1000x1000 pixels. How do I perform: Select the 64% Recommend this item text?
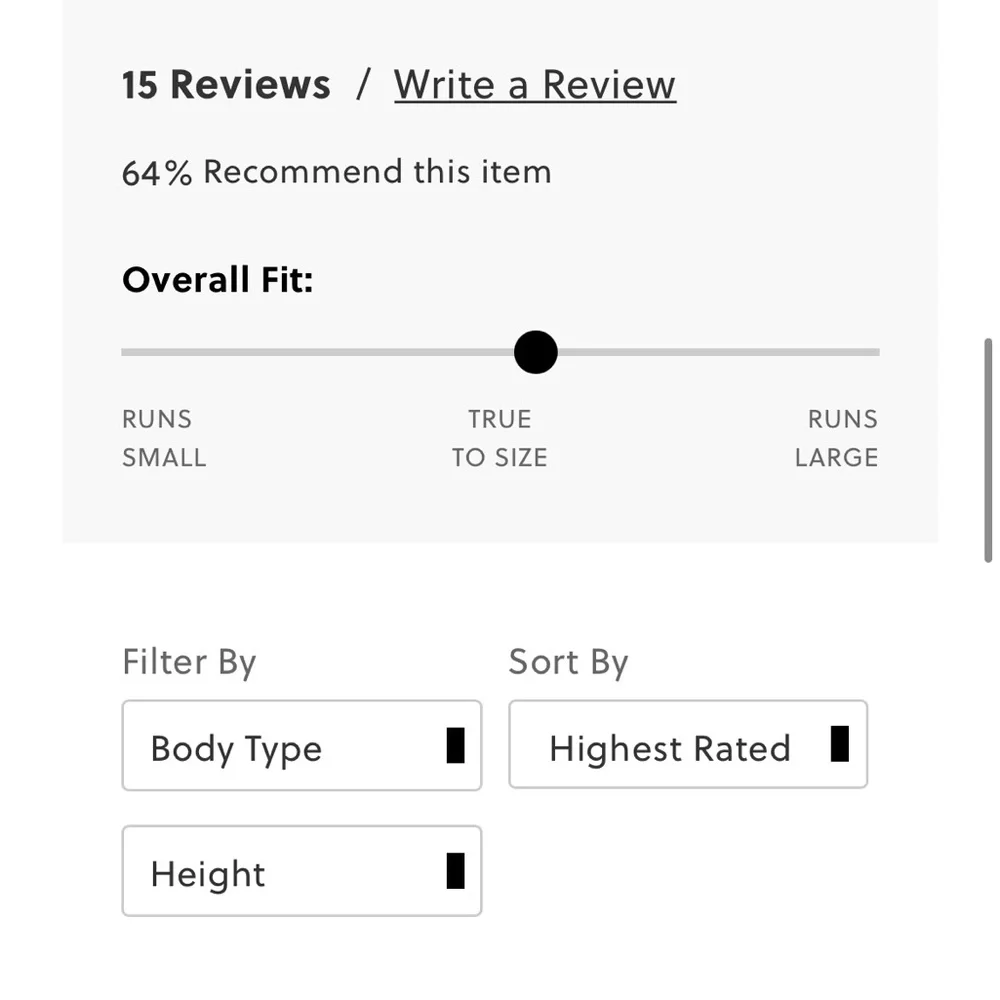pyautogui.click(x=337, y=172)
